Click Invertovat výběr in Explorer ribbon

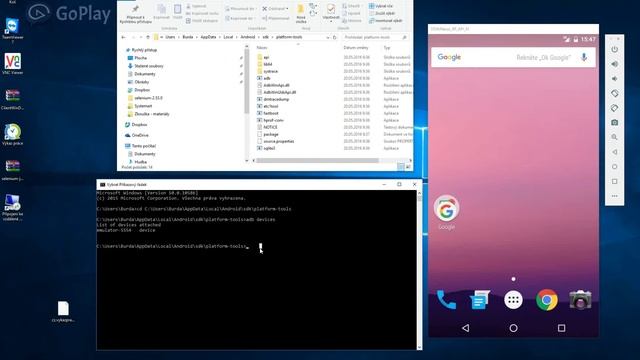385,20
